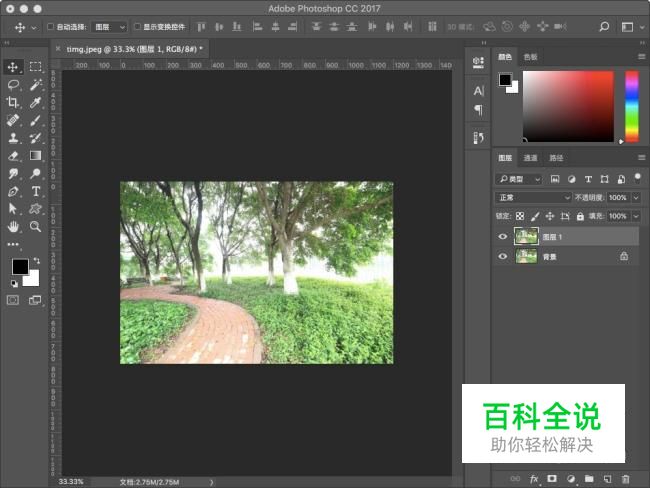Select the Rectangular Marquee tool

(x=35, y=67)
